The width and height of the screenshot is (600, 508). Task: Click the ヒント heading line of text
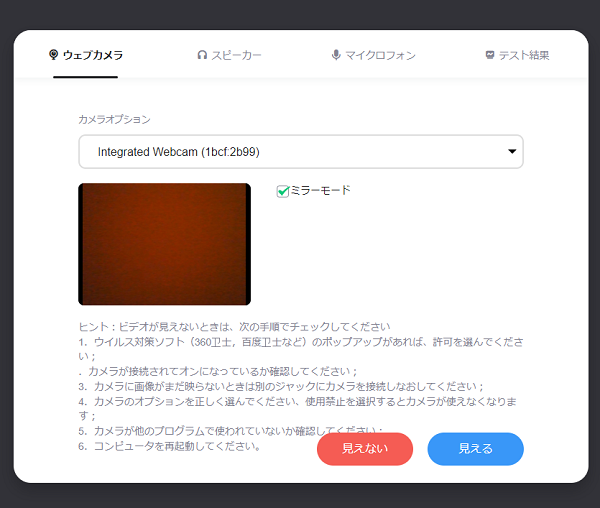[234, 327]
